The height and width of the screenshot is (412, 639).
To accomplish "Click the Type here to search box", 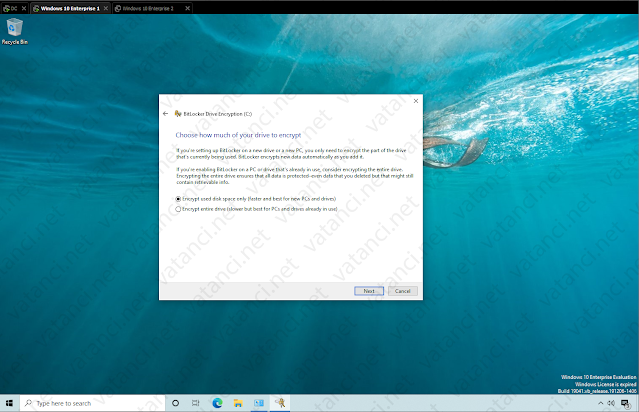I will tap(93, 403).
